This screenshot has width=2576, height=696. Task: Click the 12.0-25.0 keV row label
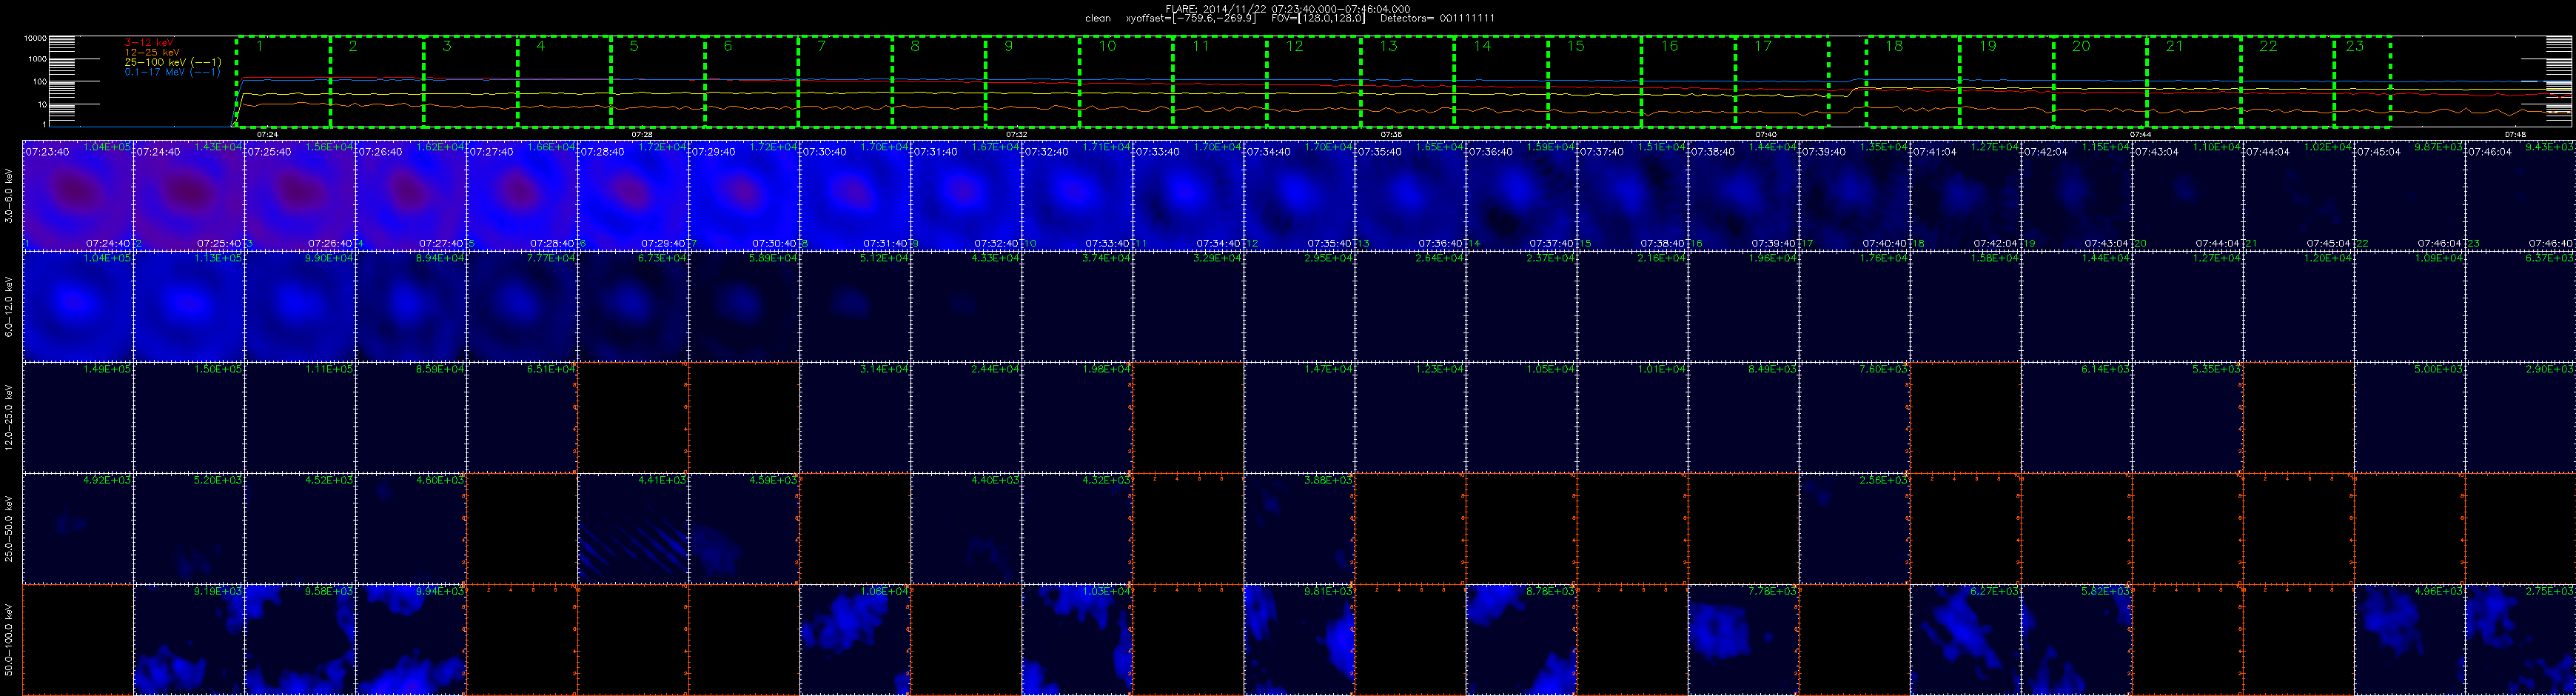(x=10, y=417)
